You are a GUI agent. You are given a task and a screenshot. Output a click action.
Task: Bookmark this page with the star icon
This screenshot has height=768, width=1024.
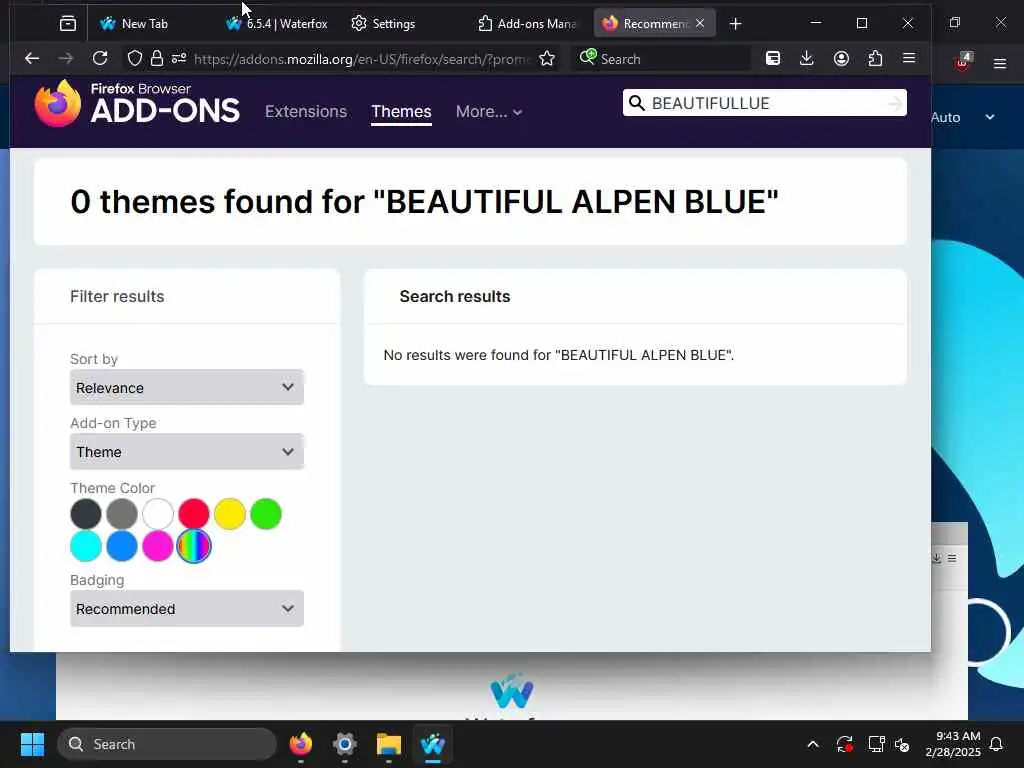click(x=547, y=59)
